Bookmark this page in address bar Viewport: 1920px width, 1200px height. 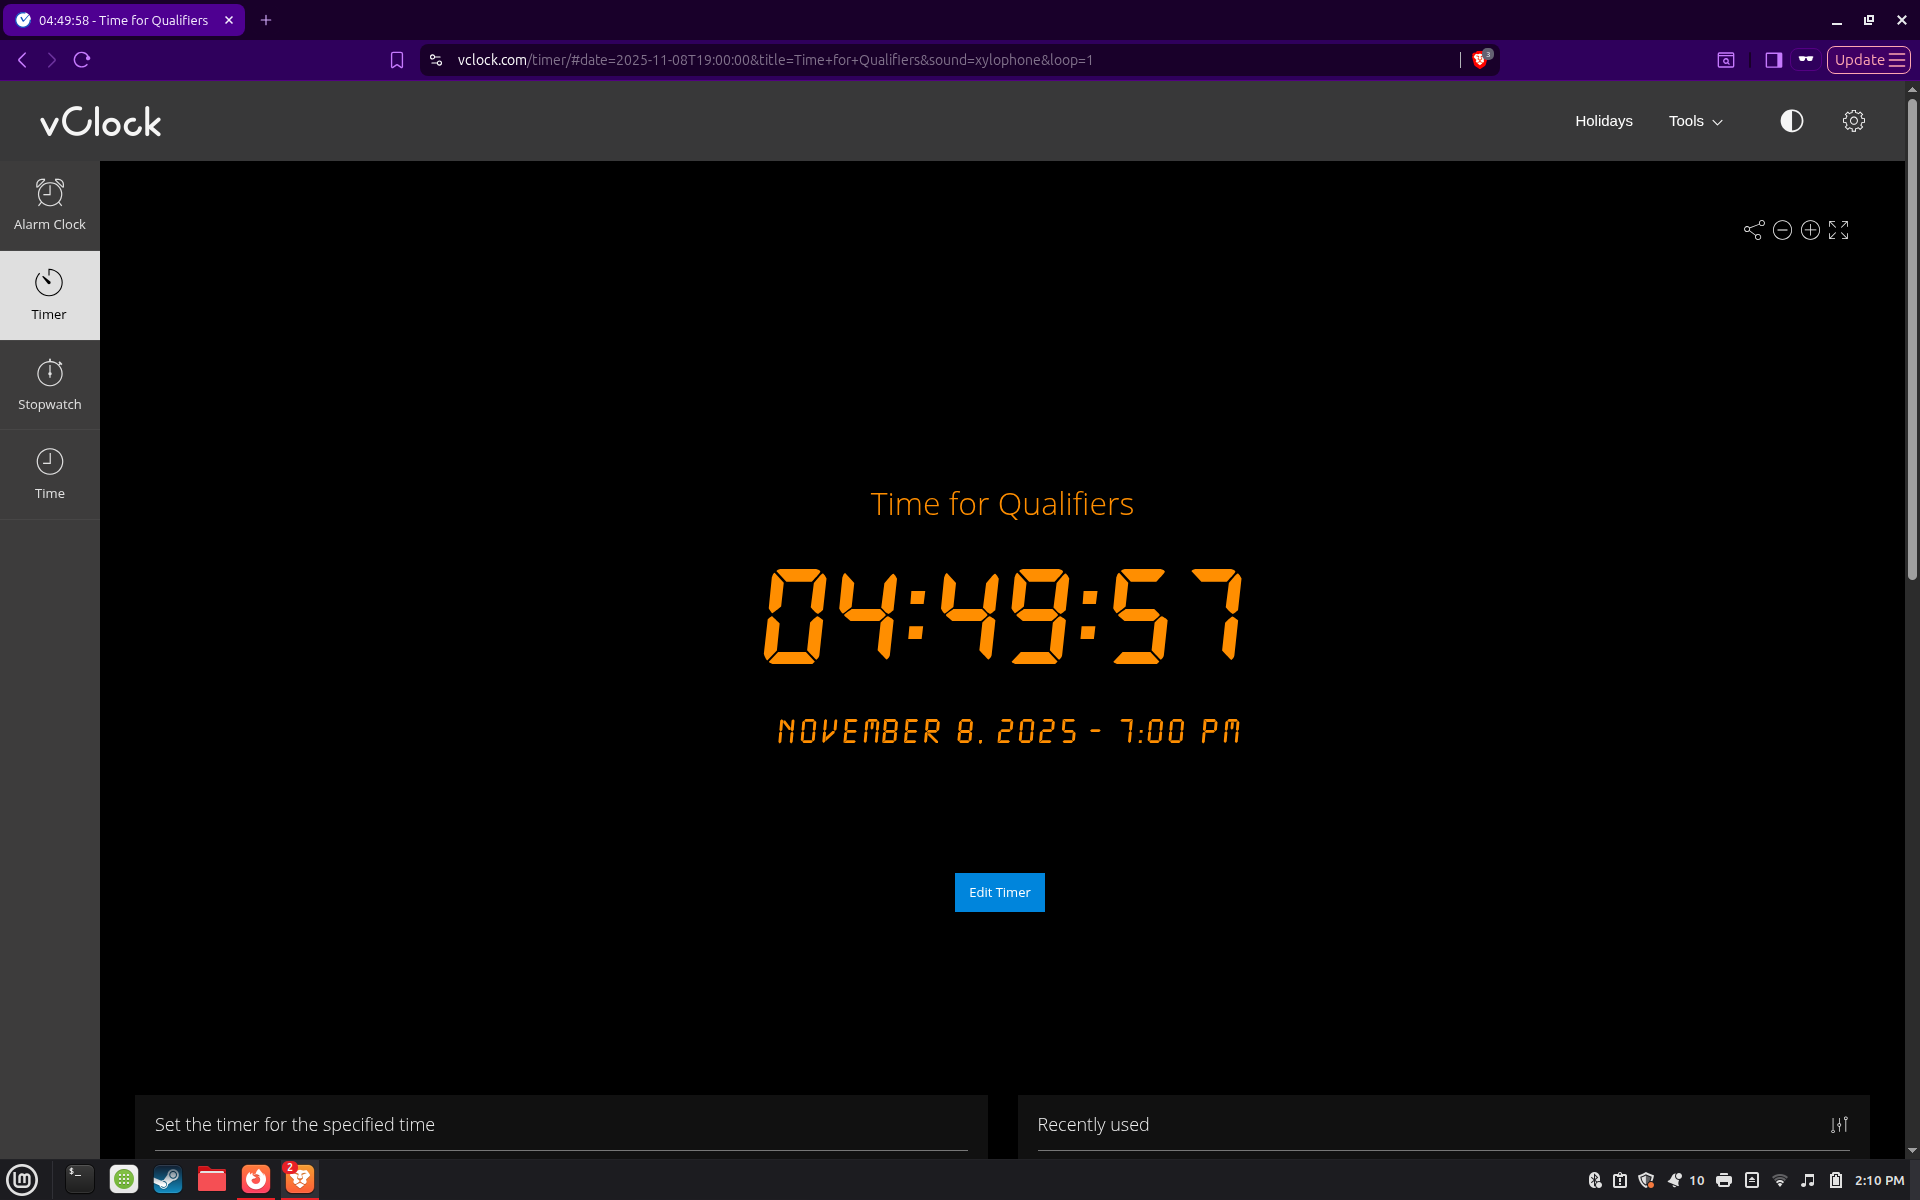[x=397, y=60]
